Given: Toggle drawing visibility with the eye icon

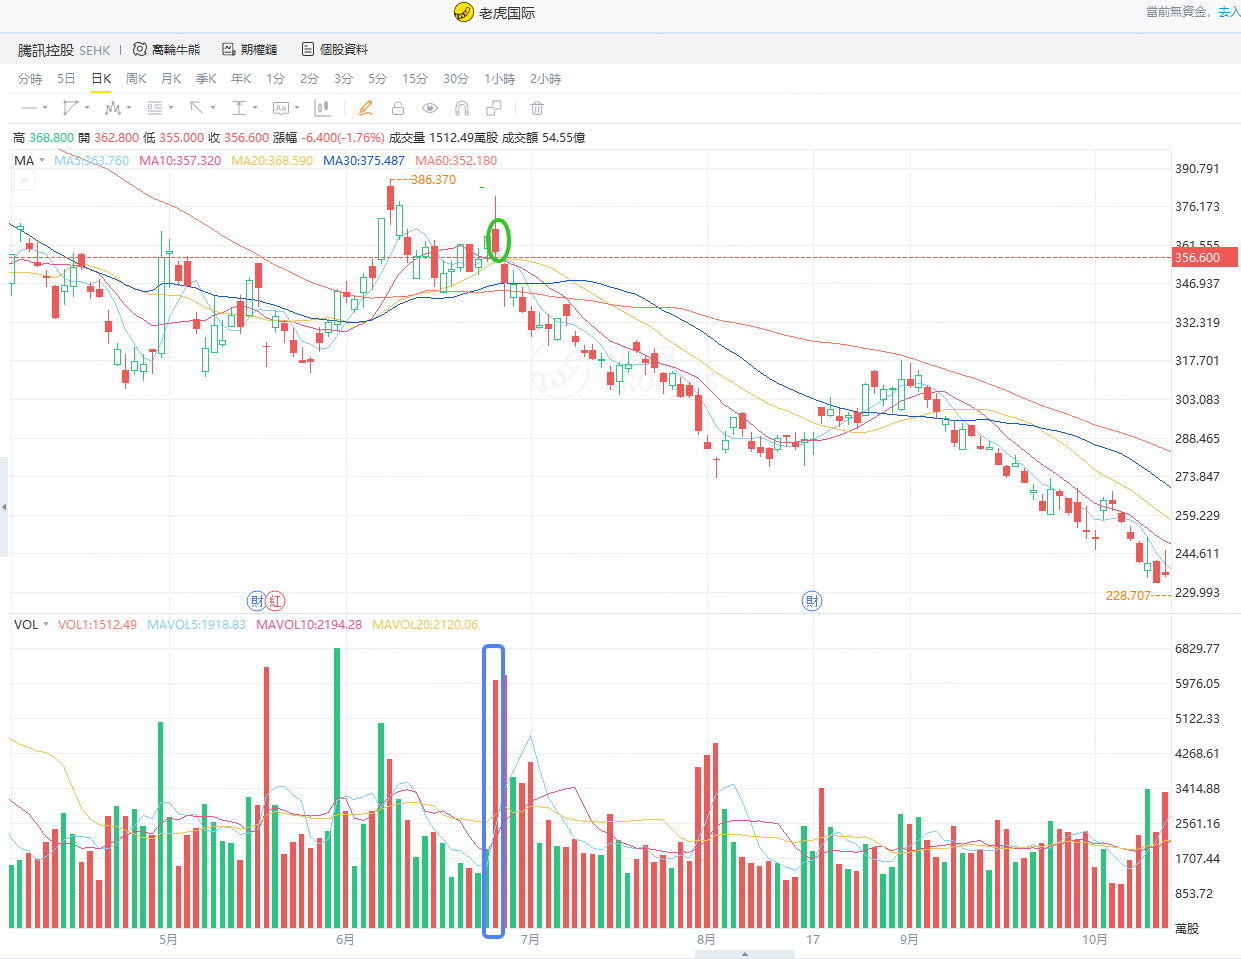Looking at the screenshot, I should 430,108.
